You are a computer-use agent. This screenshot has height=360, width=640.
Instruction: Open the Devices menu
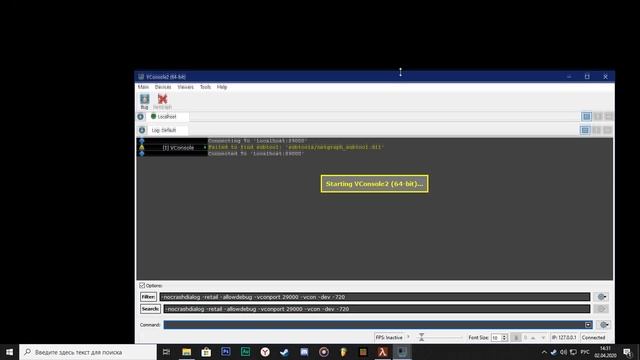click(x=163, y=87)
